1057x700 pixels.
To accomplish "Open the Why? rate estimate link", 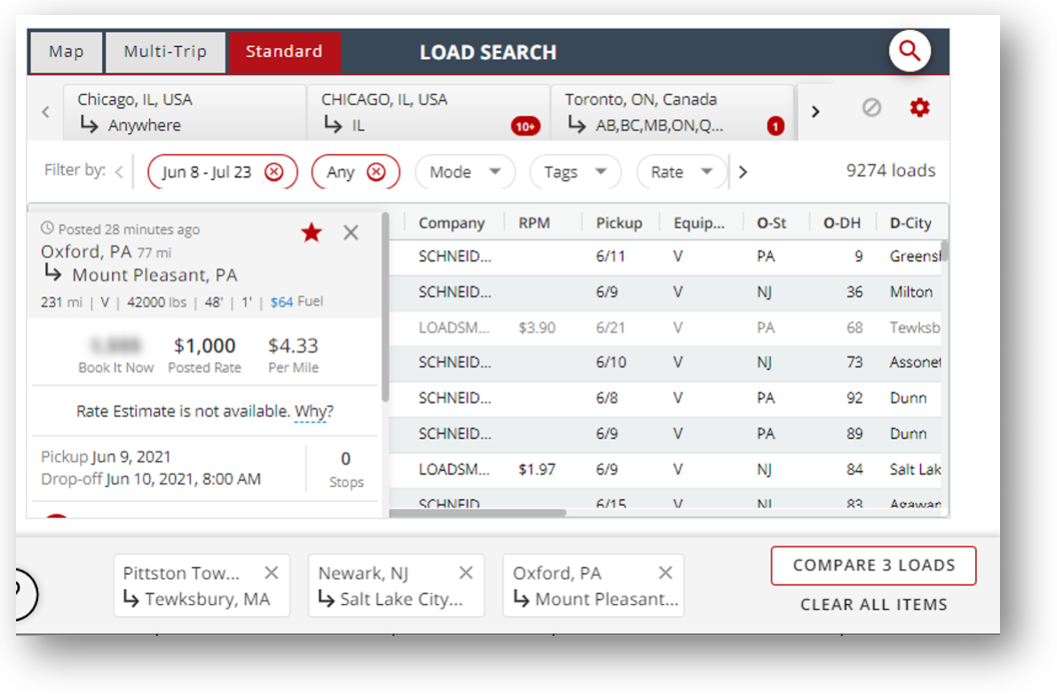I will click(x=314, y=412).
